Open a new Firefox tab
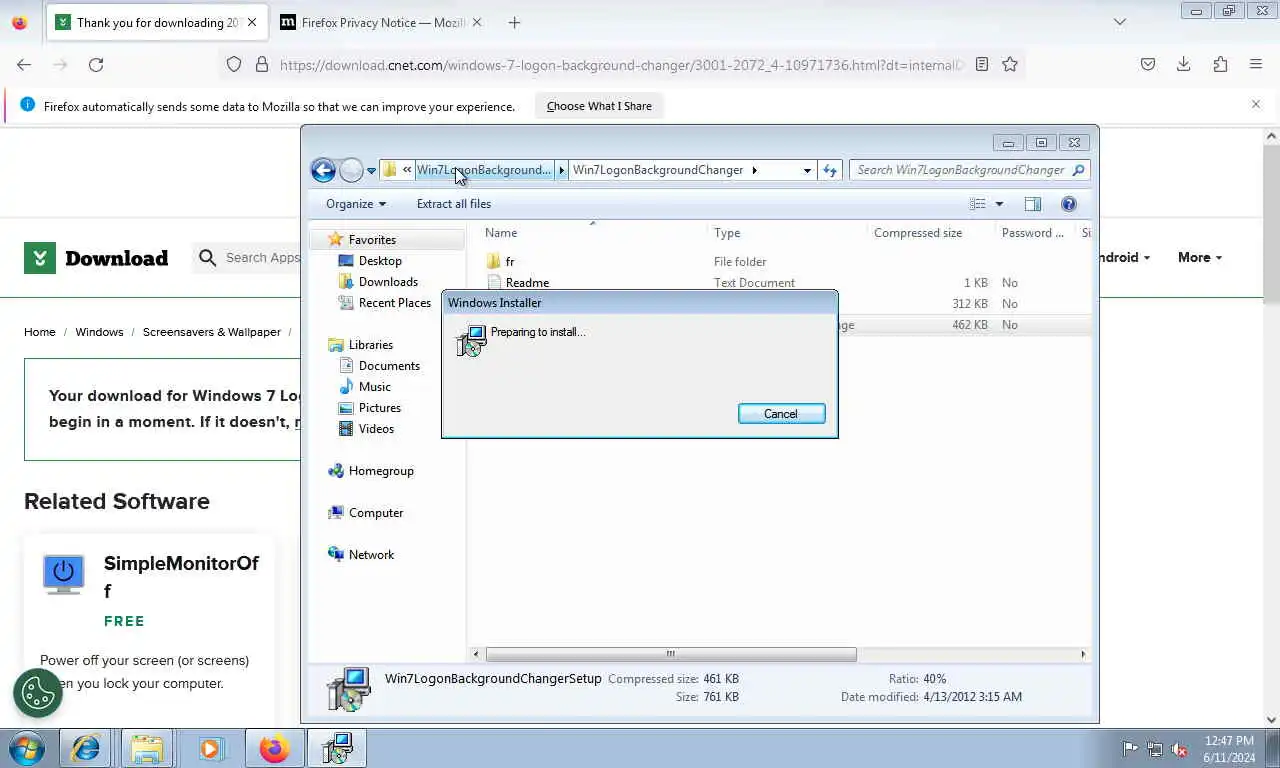This screenshot has width=1280, height=768. (514, 22)
